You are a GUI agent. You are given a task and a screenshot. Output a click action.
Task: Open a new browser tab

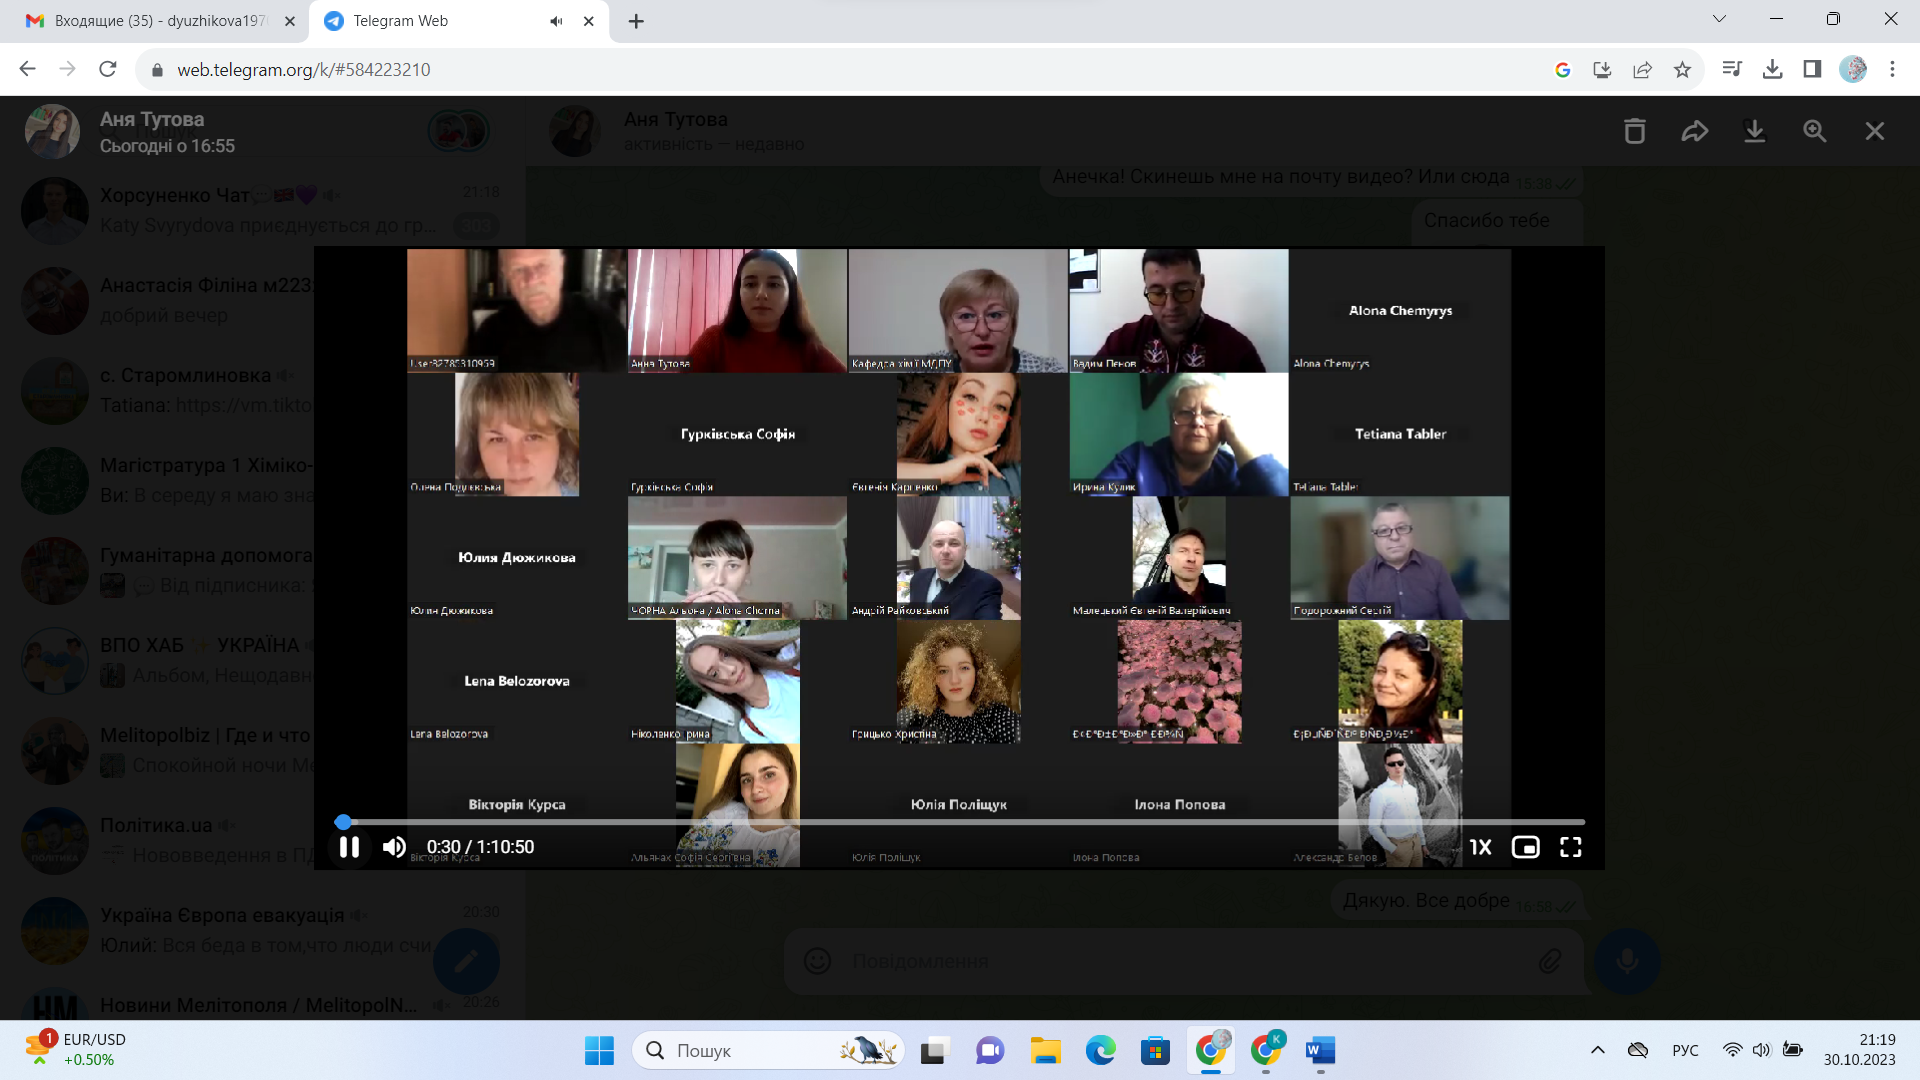(x=636, y=21)
